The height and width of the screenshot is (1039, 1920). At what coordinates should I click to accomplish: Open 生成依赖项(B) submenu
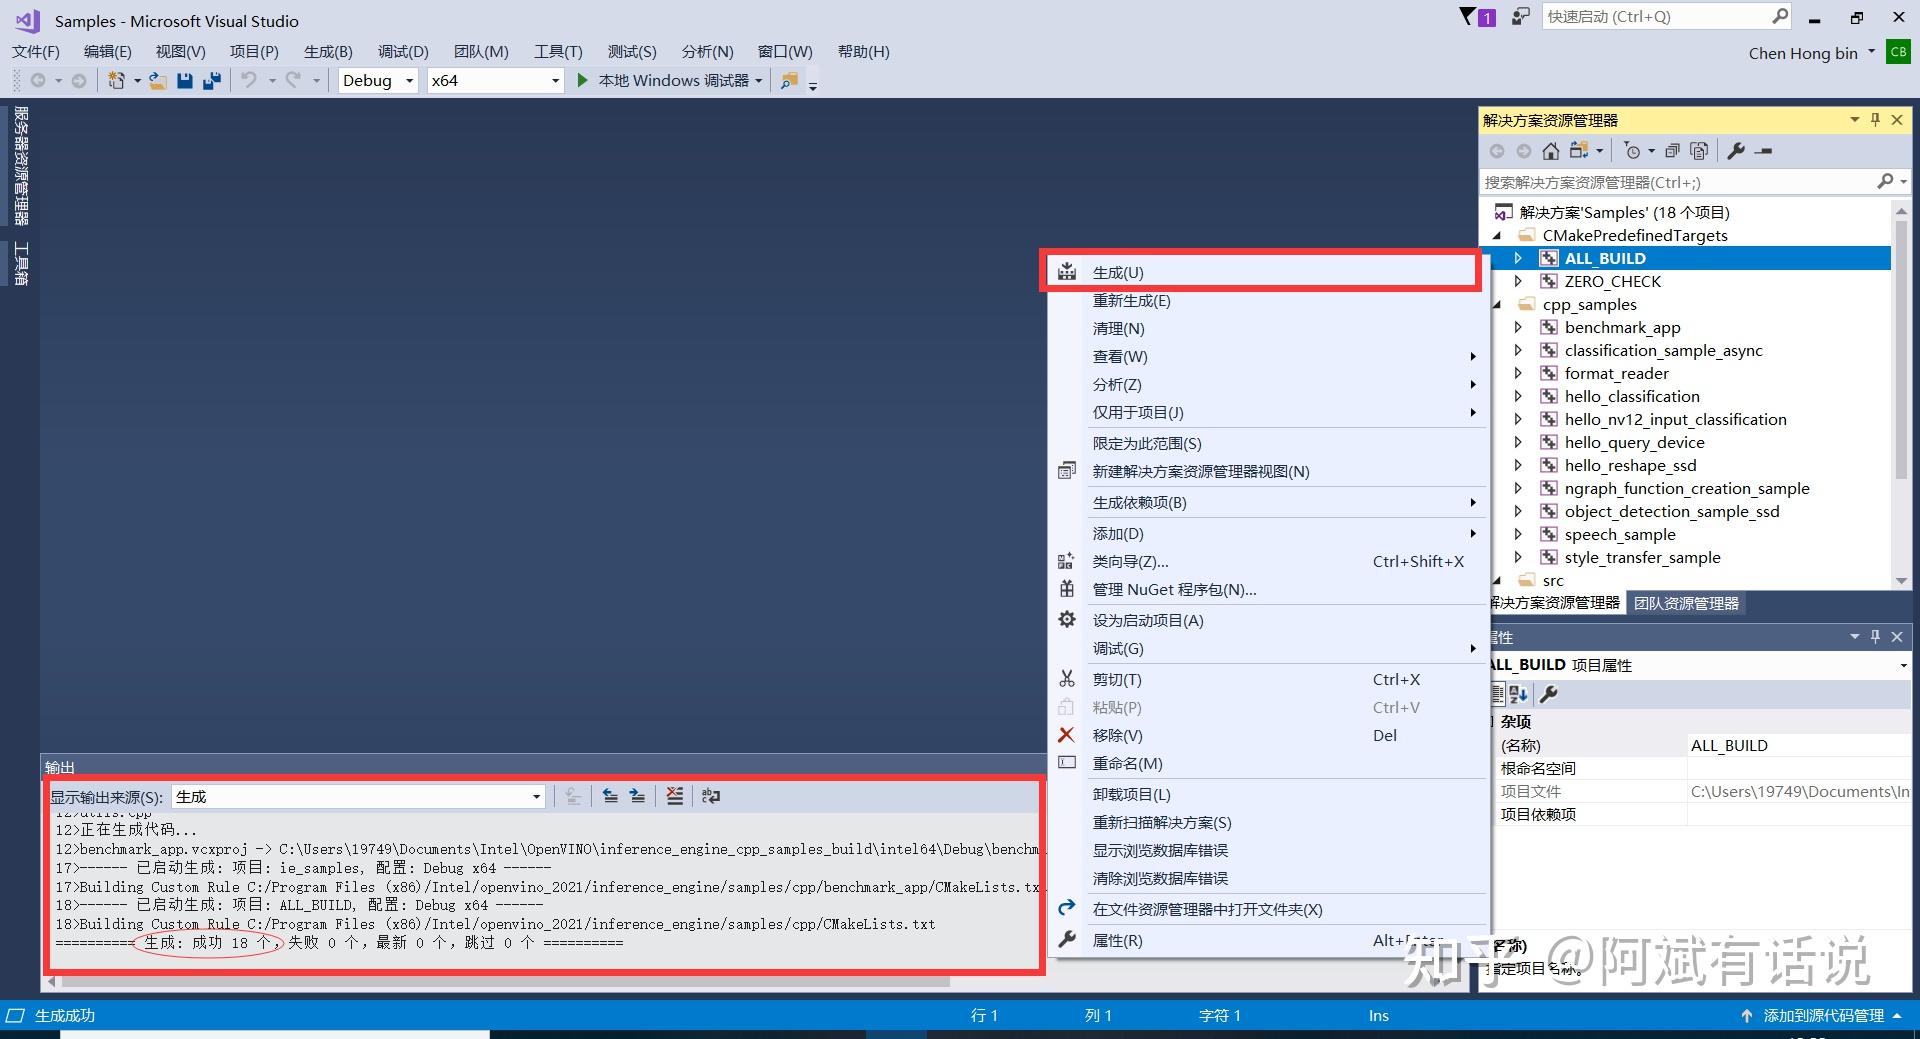(x=1266, y=503)
